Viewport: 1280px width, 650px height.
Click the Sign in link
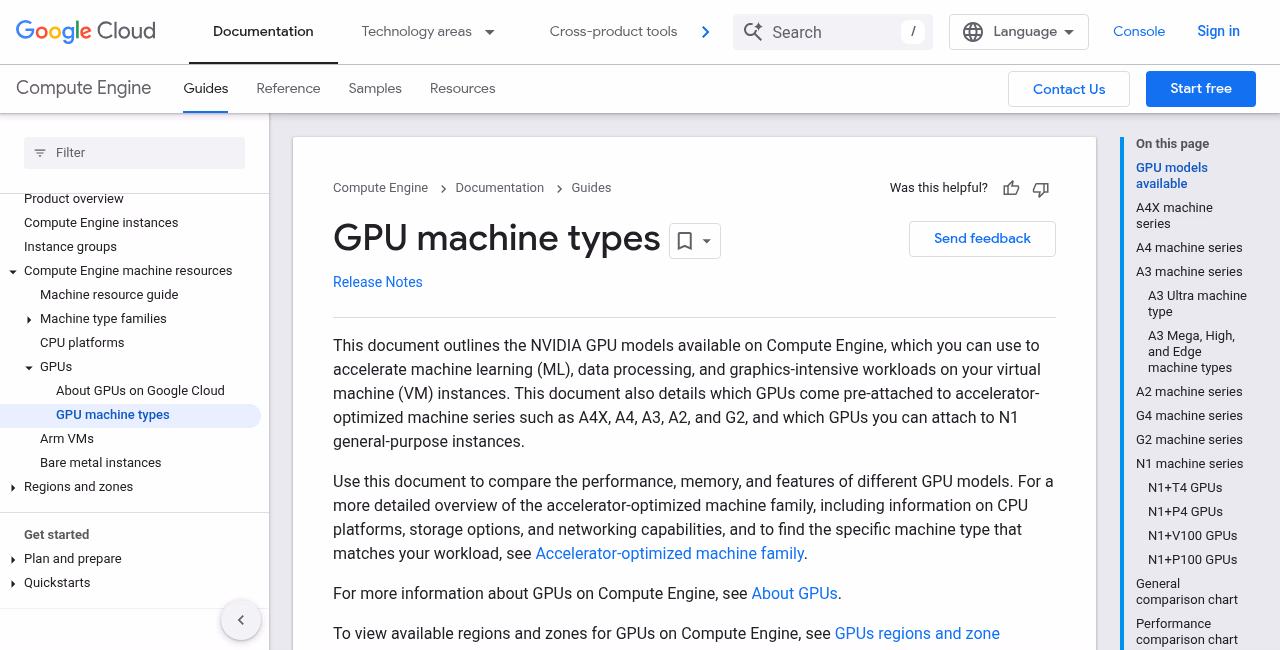1218,32
